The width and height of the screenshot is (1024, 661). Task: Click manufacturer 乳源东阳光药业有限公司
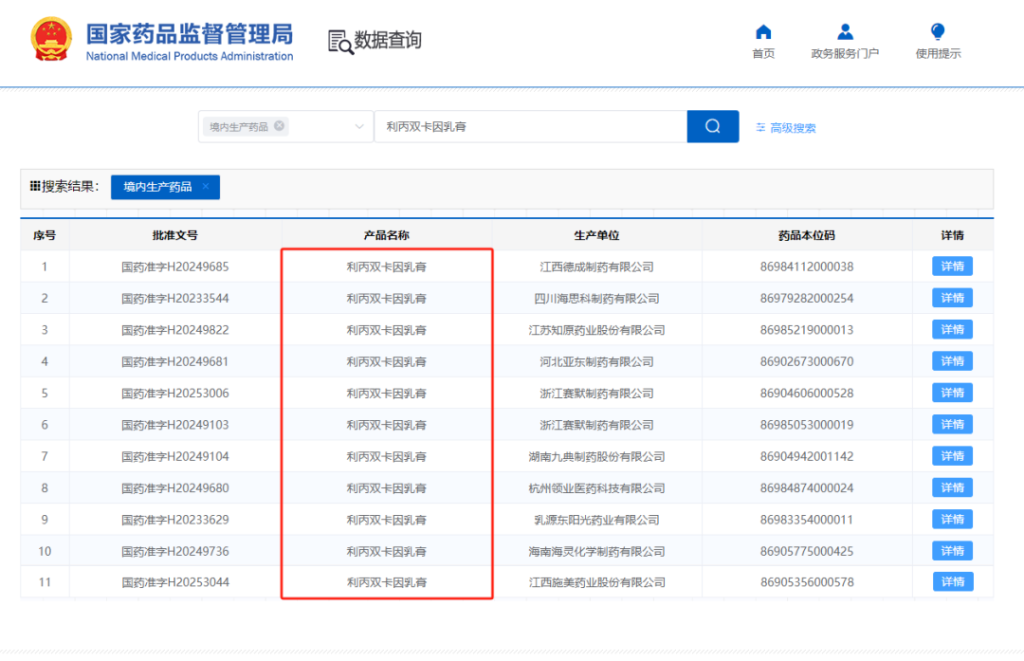click(597, 520)
